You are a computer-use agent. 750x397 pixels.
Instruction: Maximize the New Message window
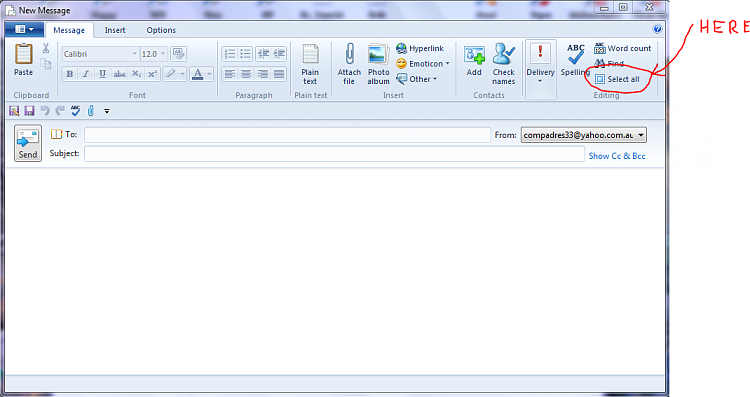click(623, 7)
